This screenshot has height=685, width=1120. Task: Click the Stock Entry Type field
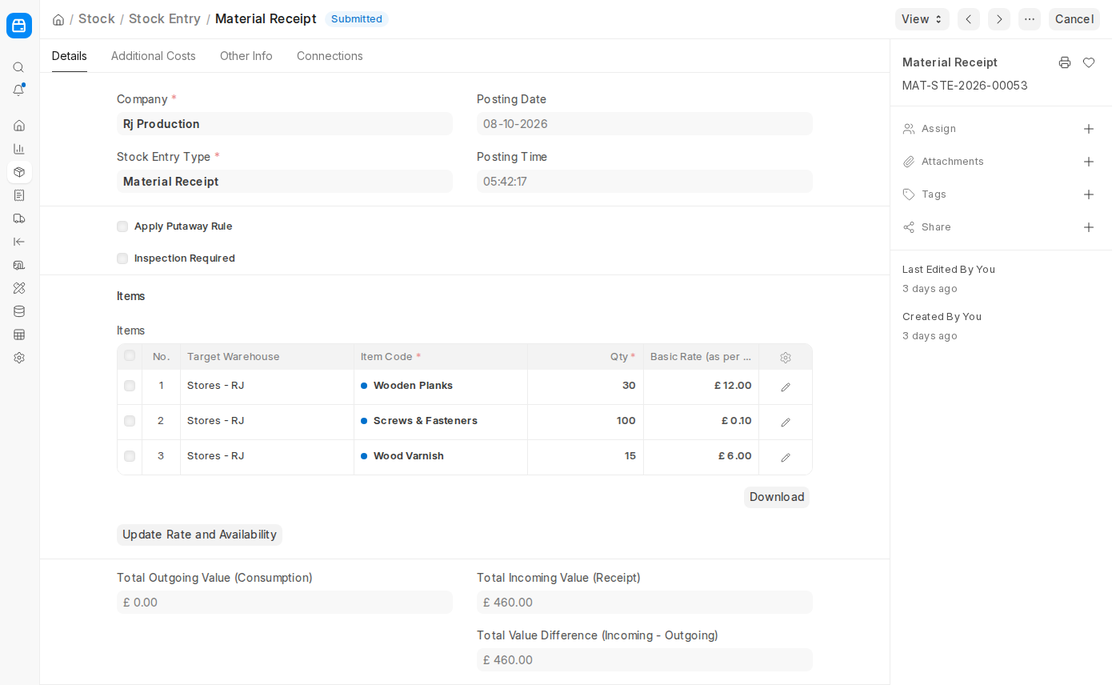tap(284, 181)
